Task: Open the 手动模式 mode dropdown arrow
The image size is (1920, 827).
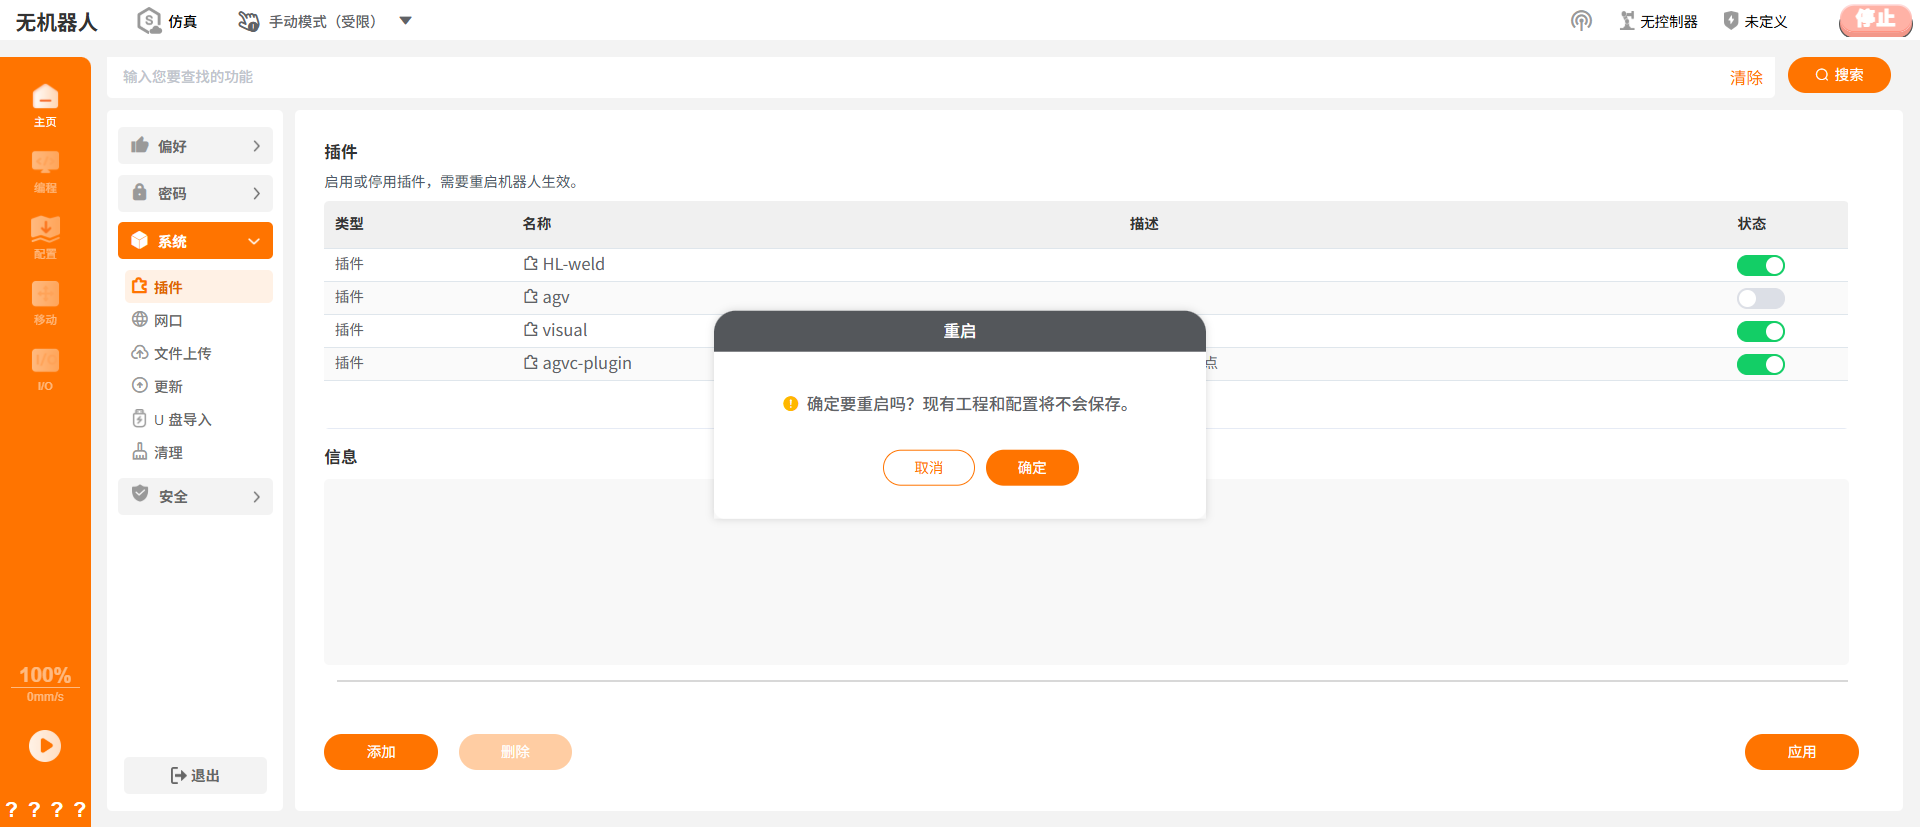Action: pyautogui.click(x=405, y=21)
